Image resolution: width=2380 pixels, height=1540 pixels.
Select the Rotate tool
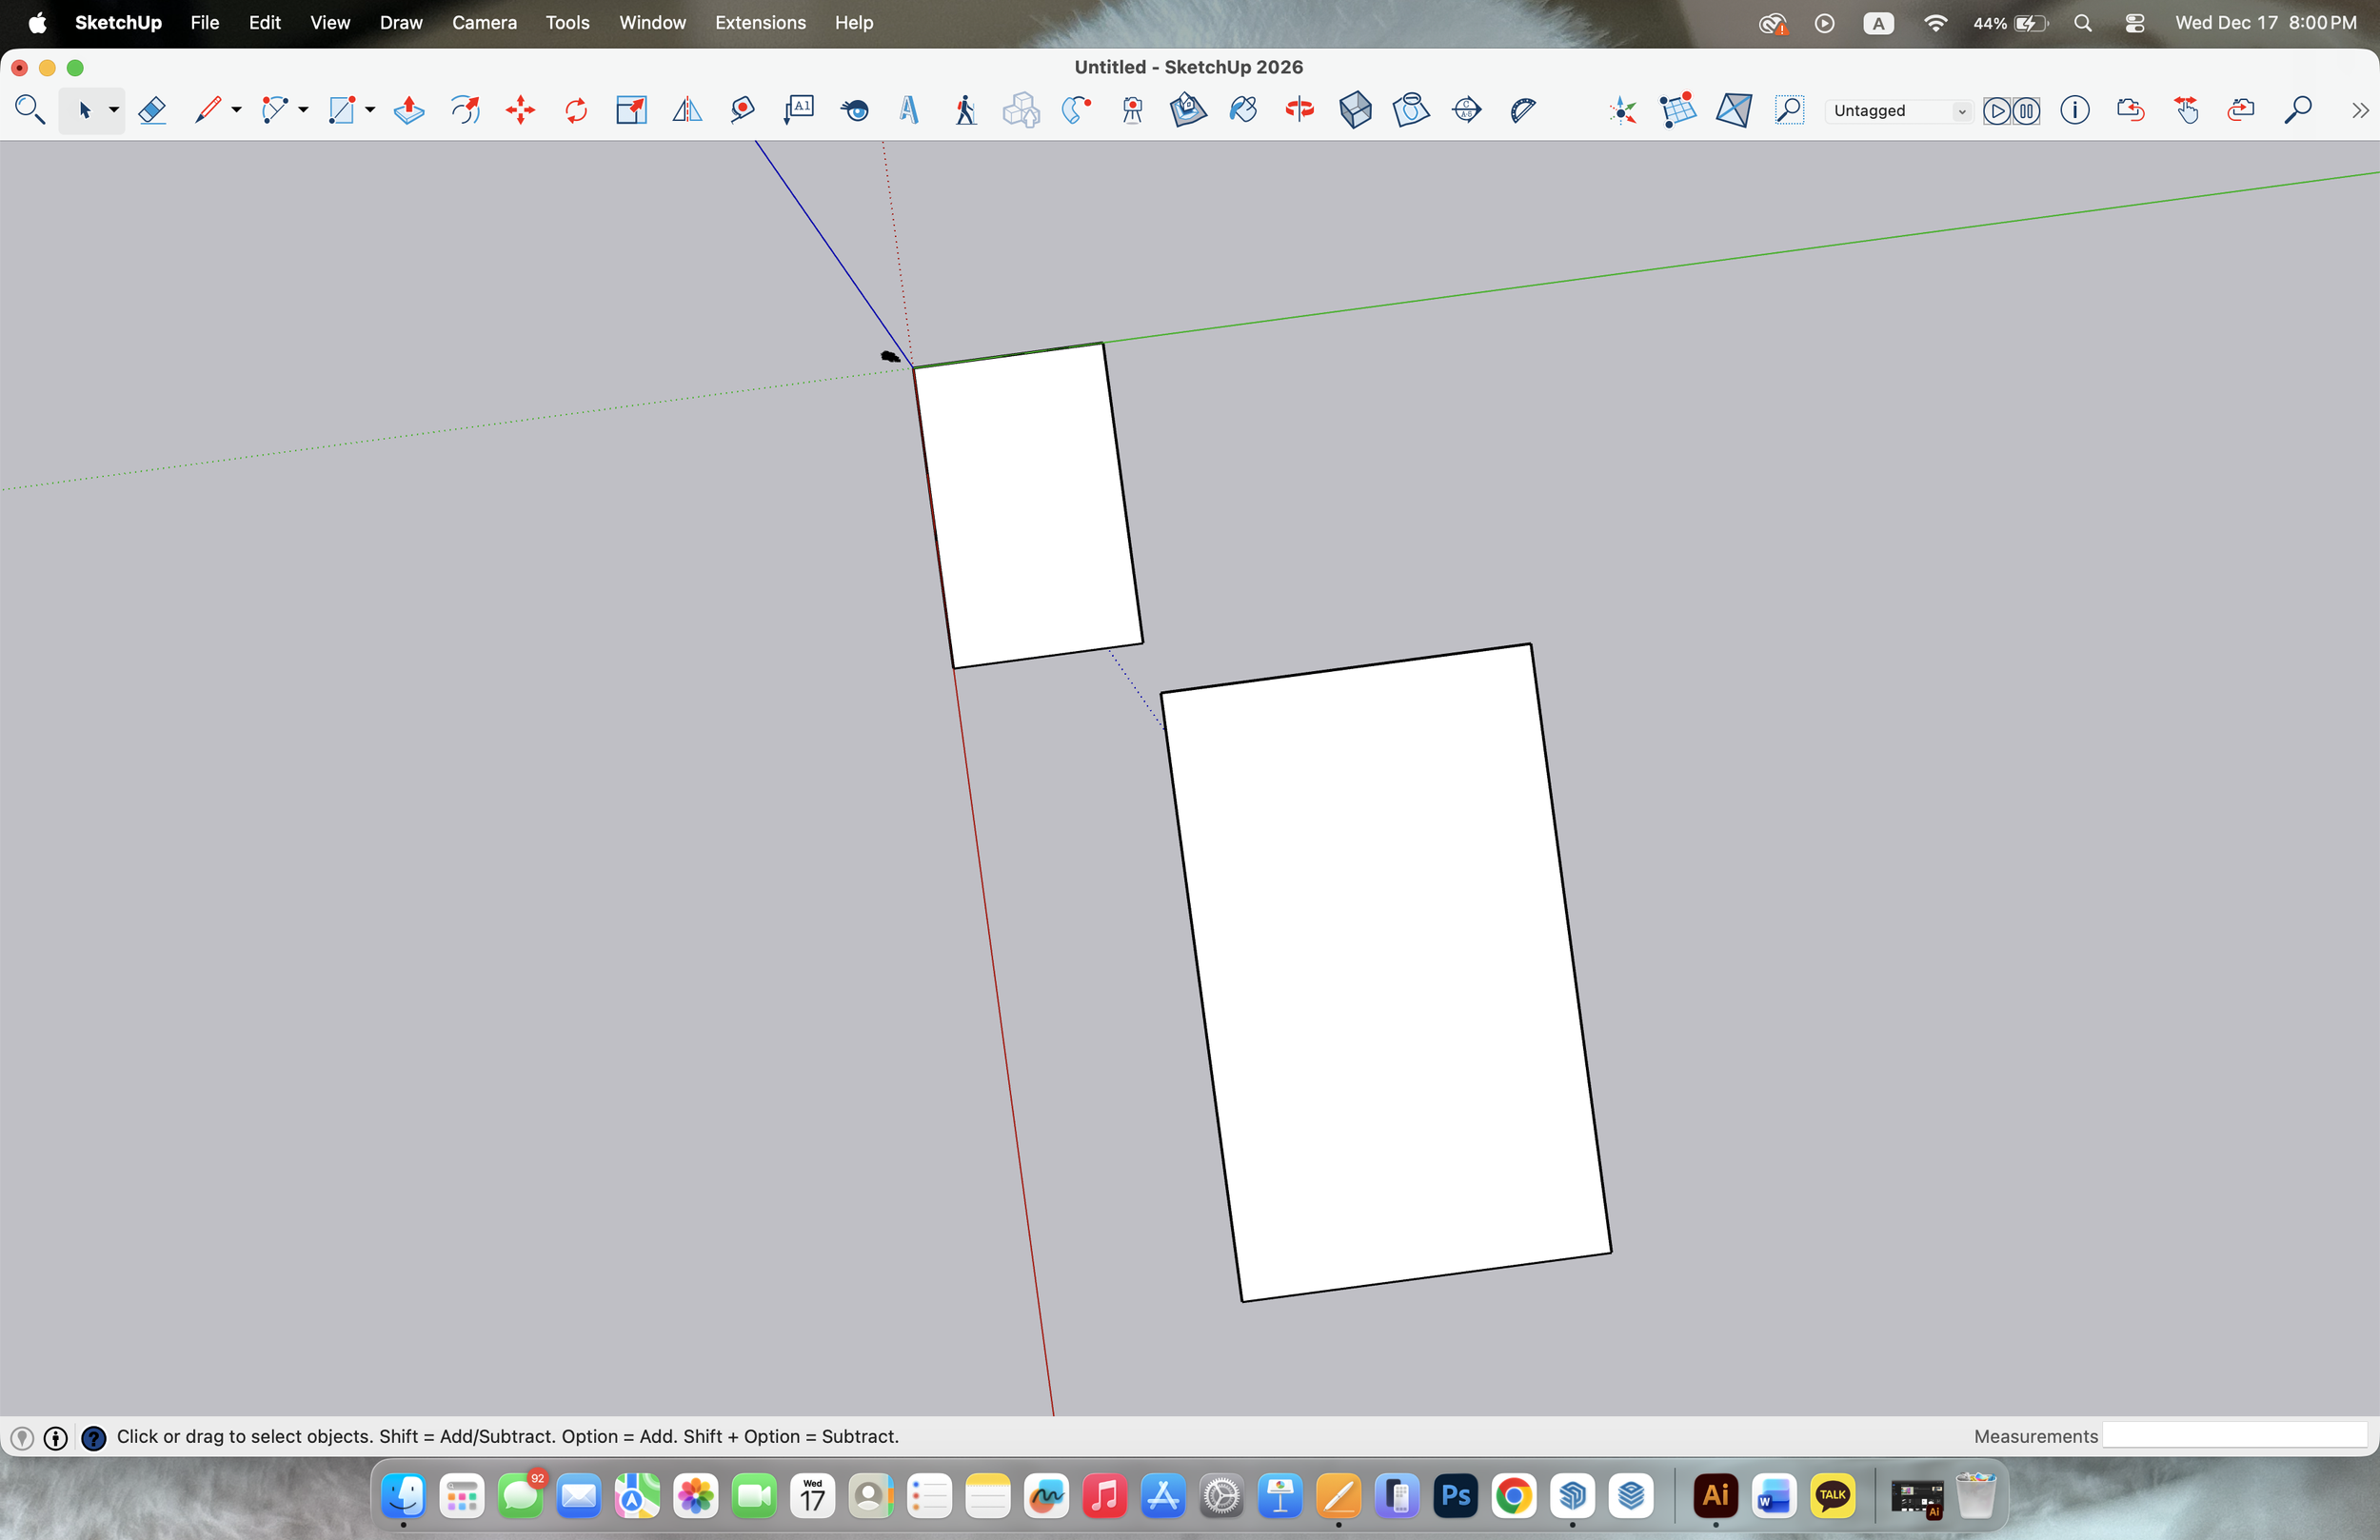coord(575,110)
